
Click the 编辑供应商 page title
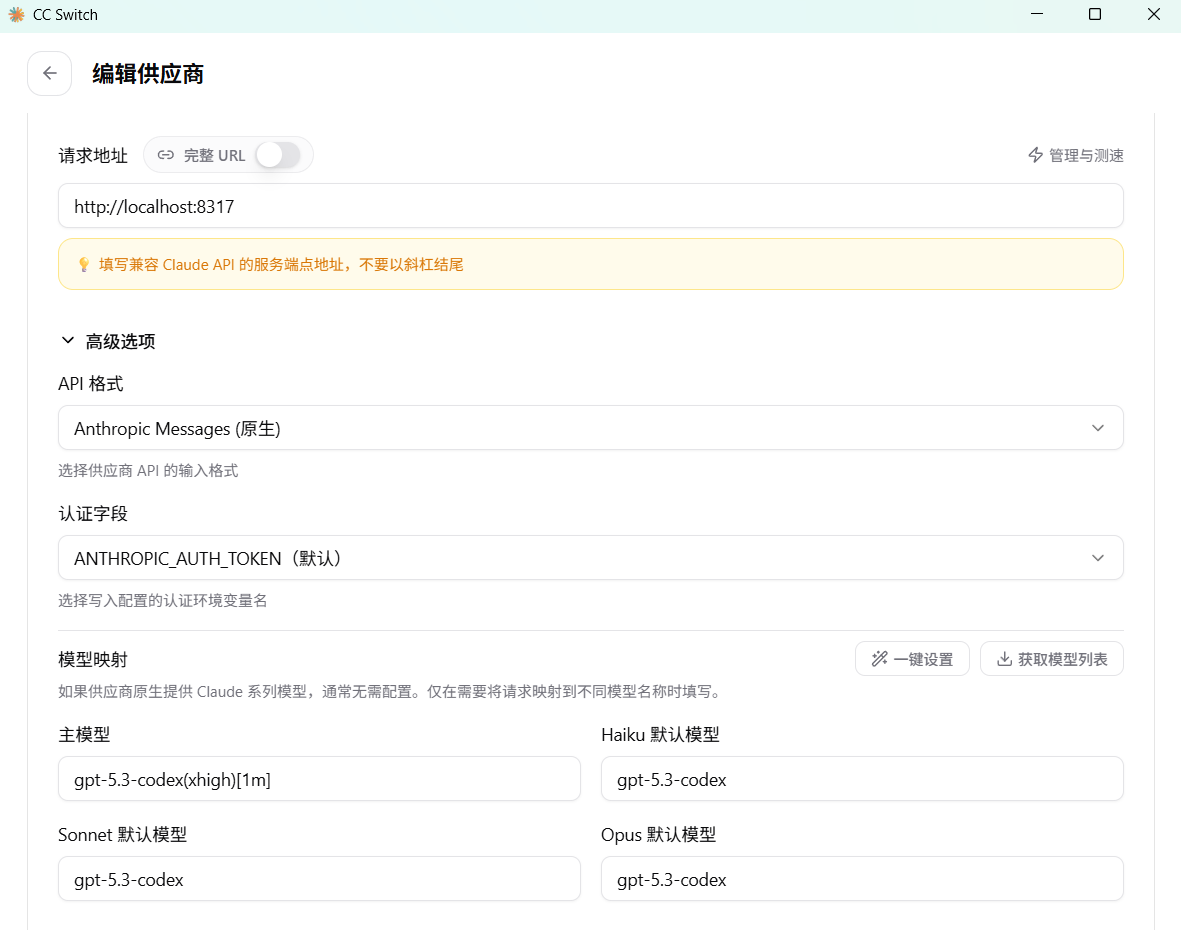point(148,74)
